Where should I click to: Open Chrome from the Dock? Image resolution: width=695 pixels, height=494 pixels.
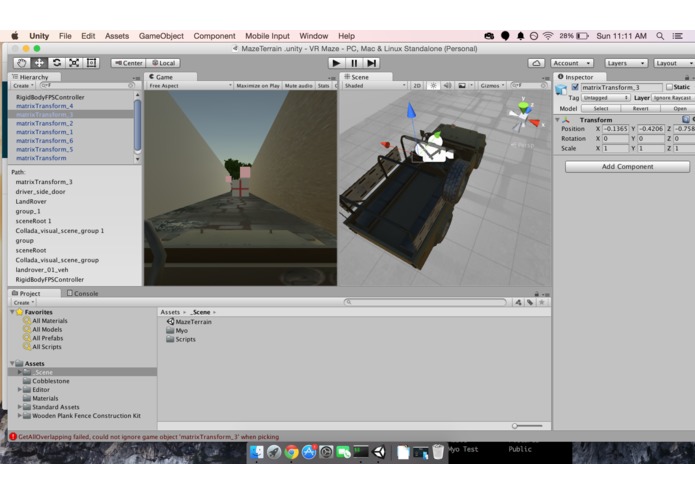(291, 452)
